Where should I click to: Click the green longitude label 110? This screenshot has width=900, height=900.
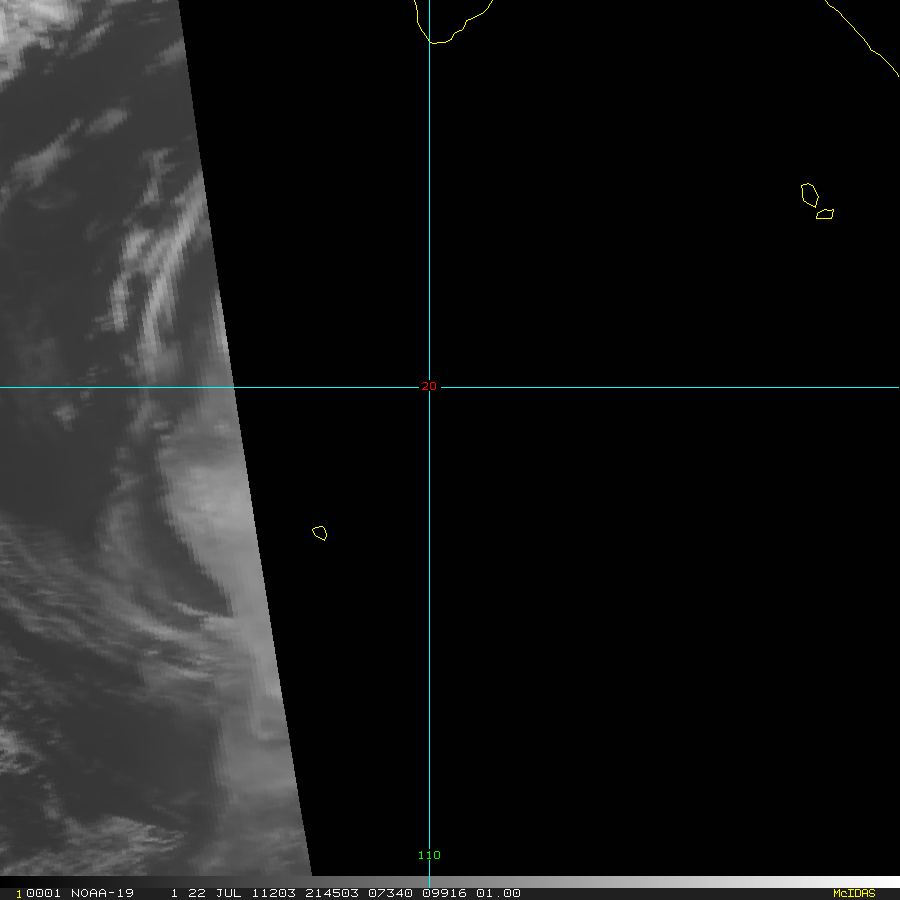tap(429, 855)
